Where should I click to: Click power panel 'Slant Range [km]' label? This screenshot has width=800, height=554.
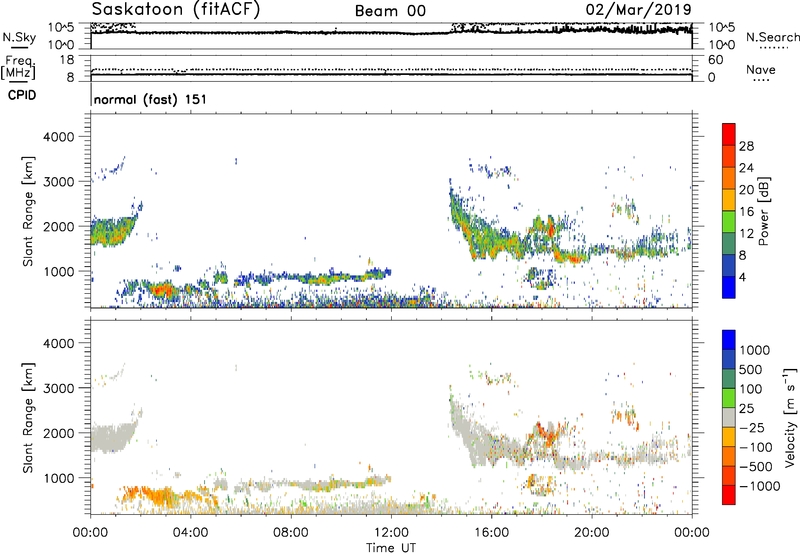click(28, 211)
